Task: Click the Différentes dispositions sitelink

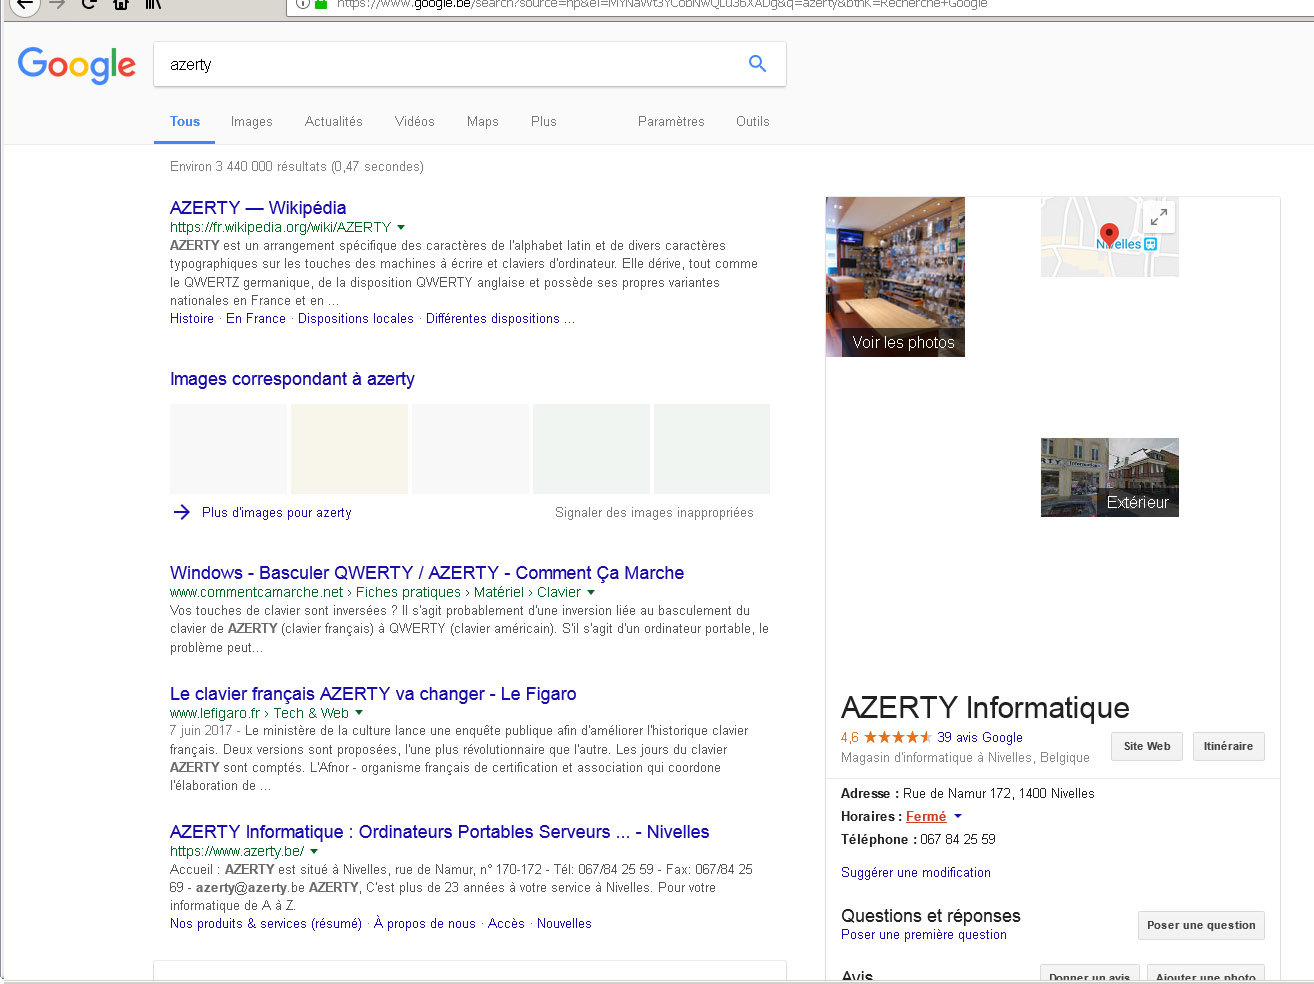Action: (493, 319)
